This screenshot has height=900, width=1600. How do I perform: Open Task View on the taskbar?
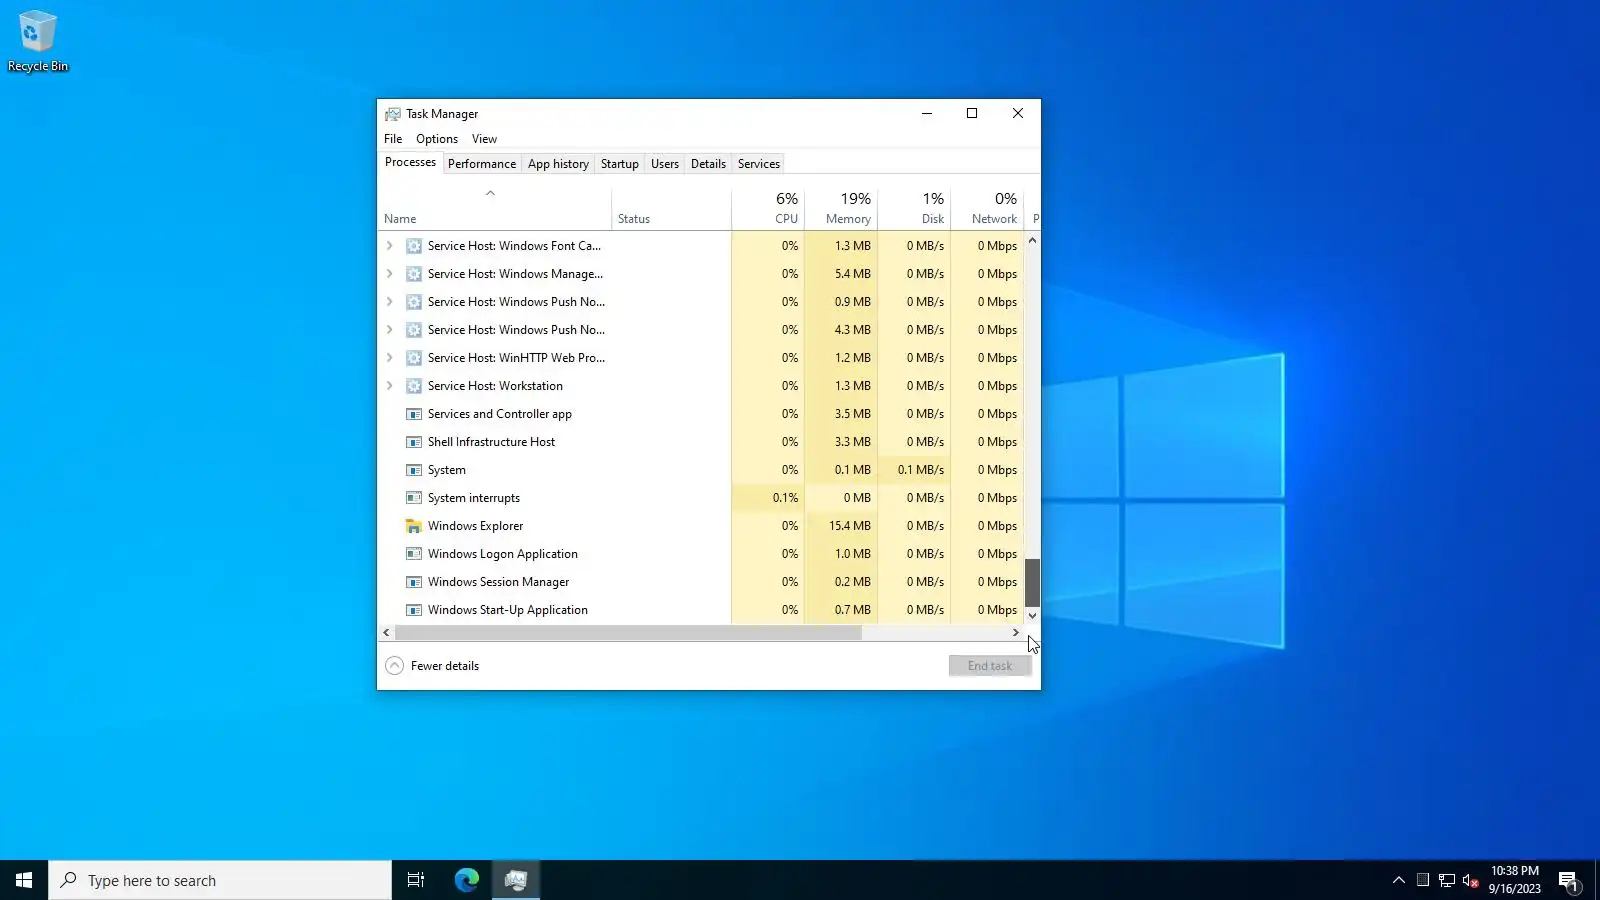click(x=416, y=880)
